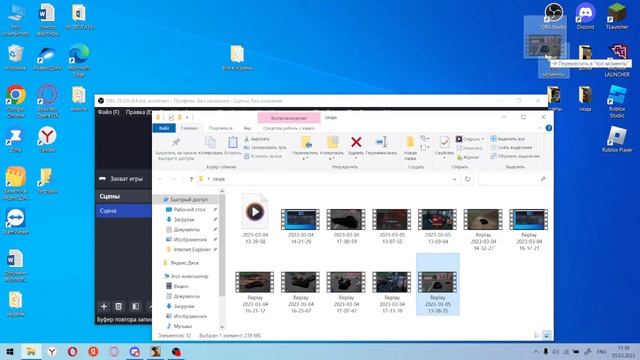Open the Properties dropdown arrow
640x360 pixels.
click(444, 158)
